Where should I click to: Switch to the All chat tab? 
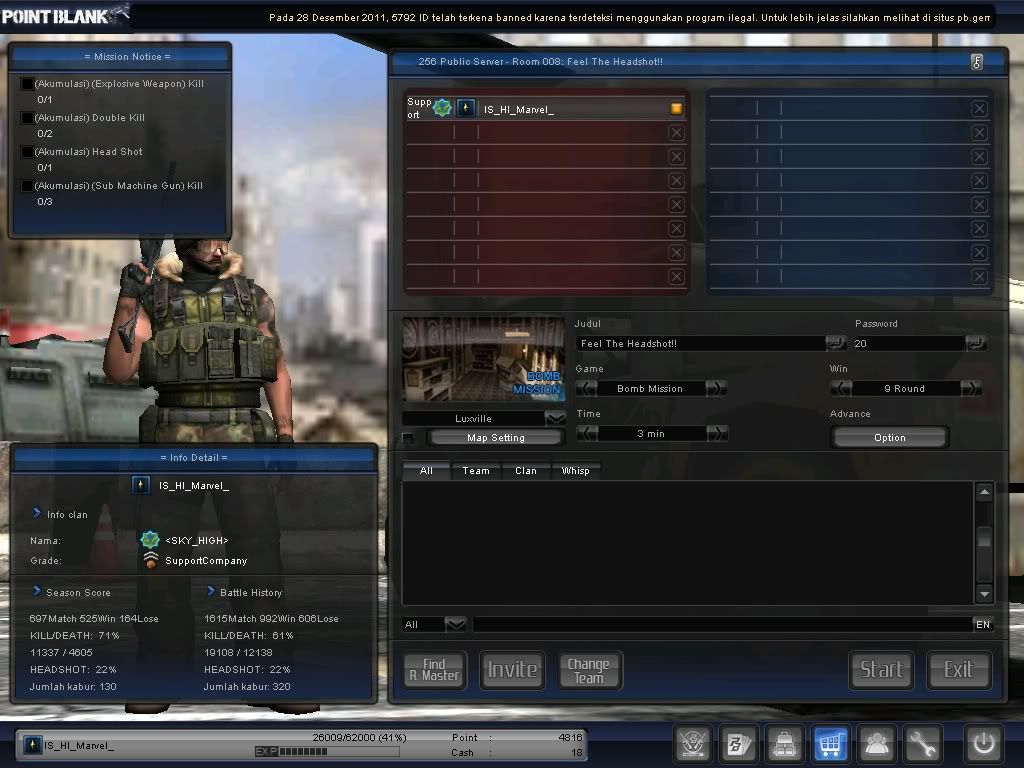(x=426, y=471)
